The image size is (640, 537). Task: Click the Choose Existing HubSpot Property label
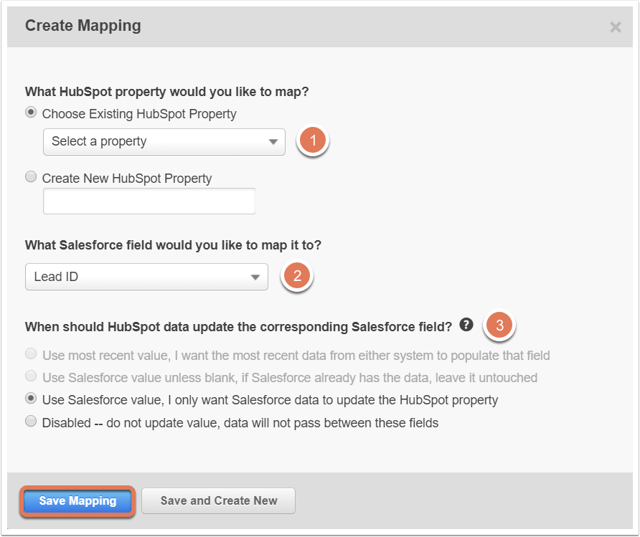139,114
